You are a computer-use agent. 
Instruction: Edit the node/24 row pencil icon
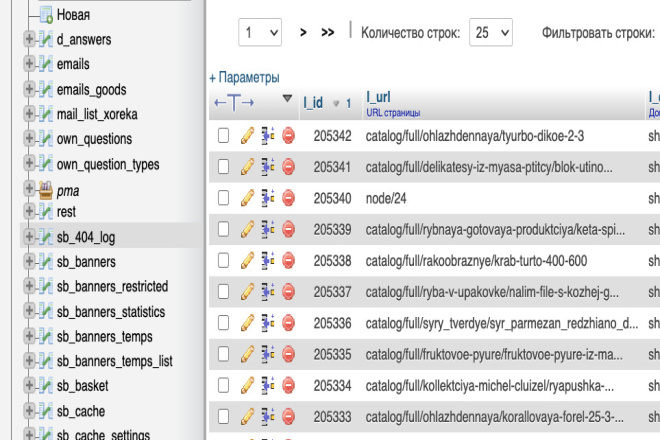click(248, 198)
